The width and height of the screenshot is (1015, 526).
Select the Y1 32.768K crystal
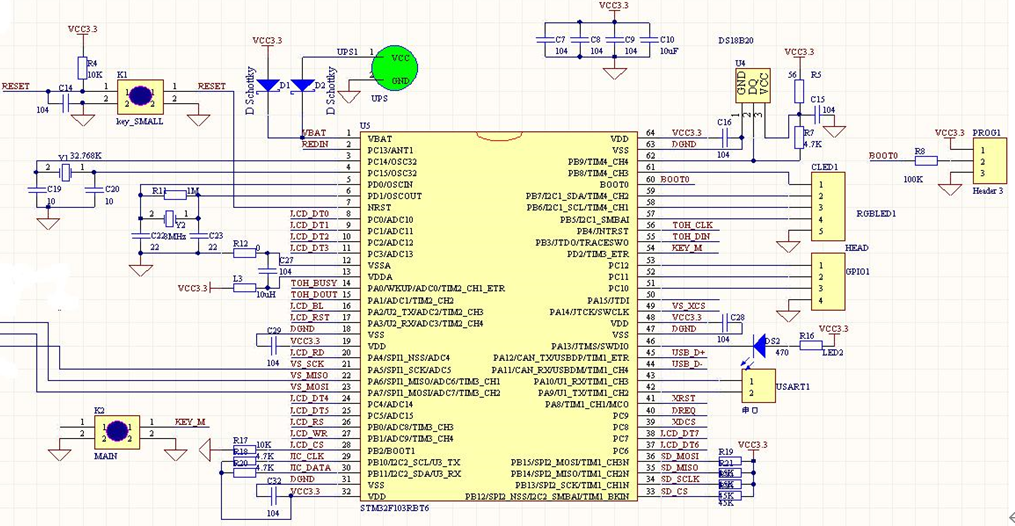65,171
